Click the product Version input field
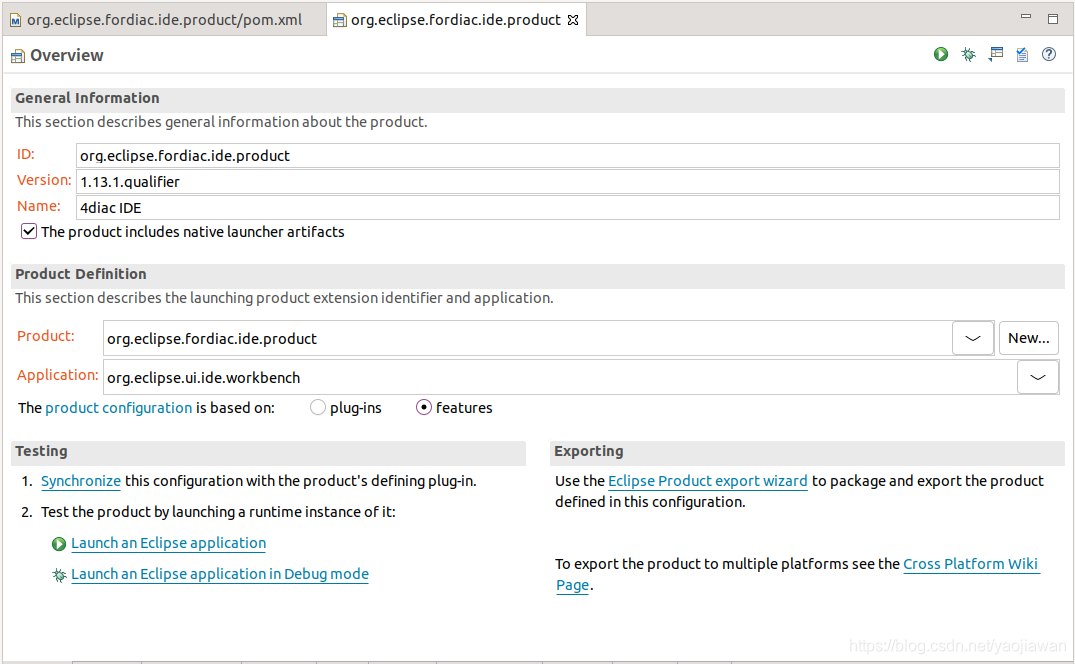This screenshot has height=664, width=1075. pyautogui.click(x=567, y=182)
